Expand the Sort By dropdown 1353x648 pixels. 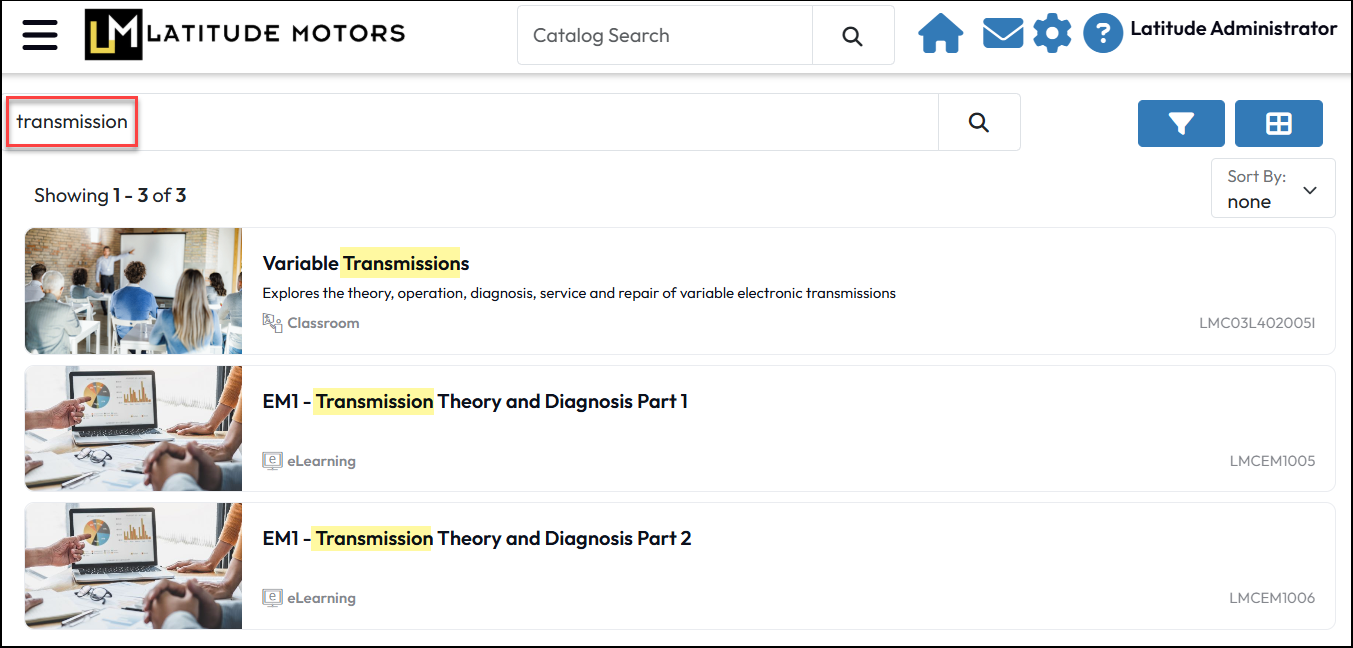1273,188
